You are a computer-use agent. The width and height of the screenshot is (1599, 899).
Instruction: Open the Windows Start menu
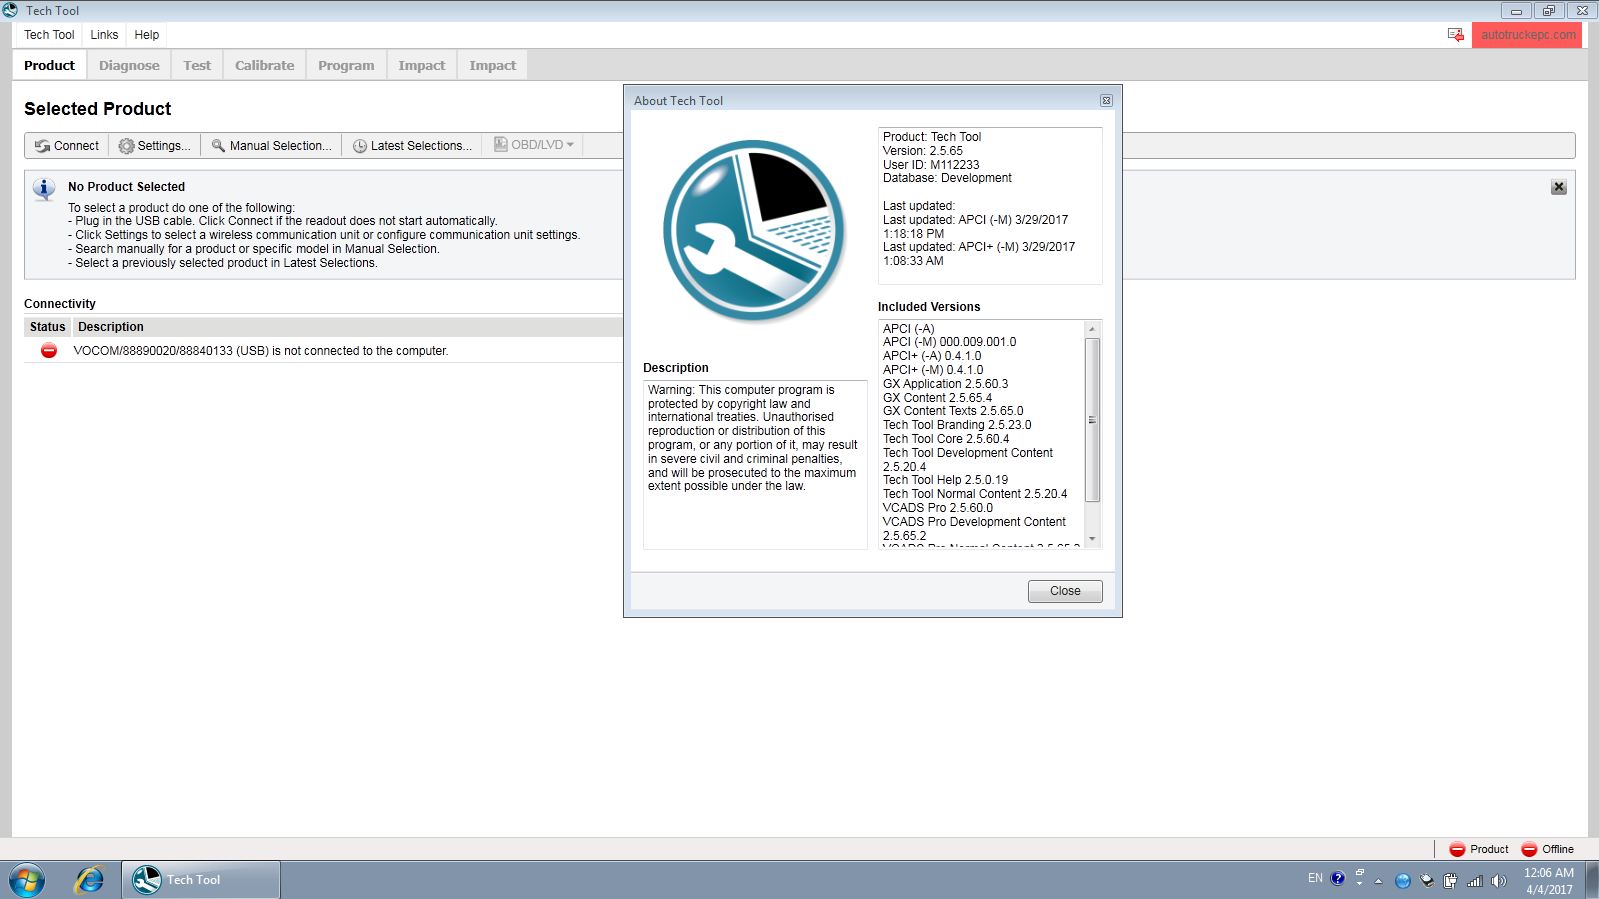click(x=27, y=880)
